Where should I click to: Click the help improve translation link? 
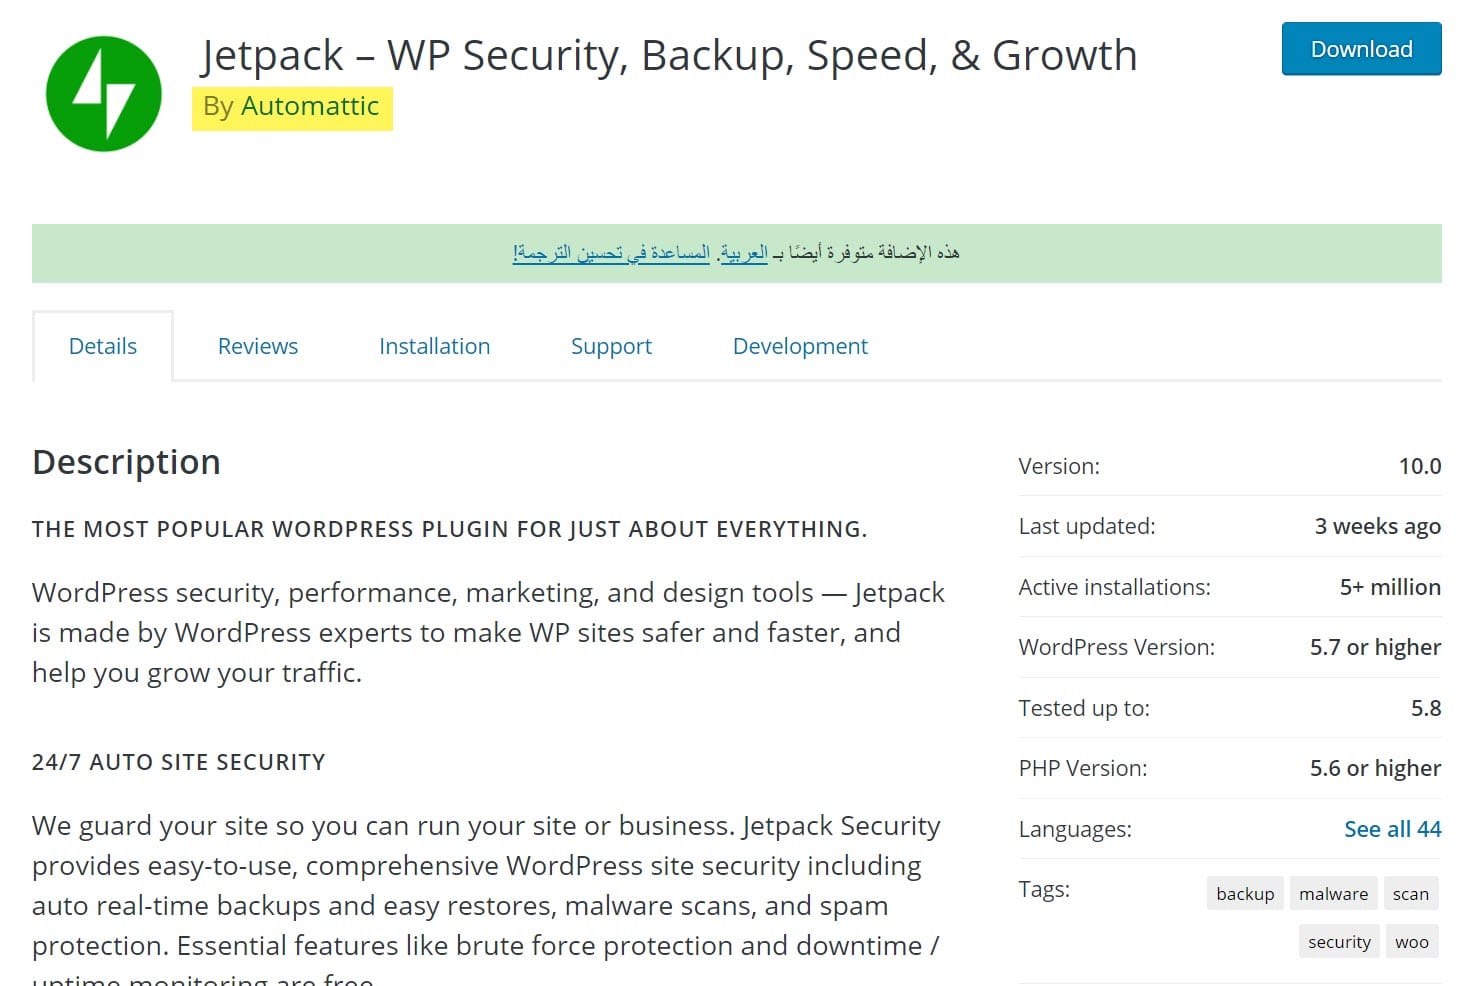[611, 253]
